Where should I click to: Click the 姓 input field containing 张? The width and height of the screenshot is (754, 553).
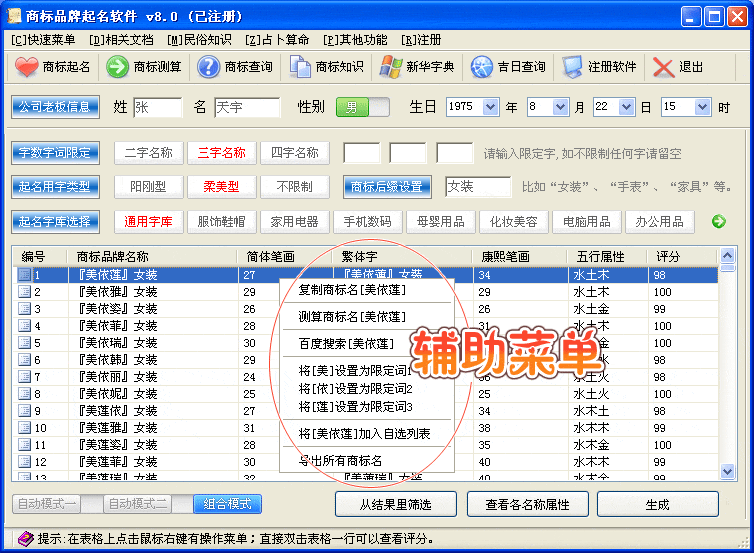pyautogui.click(x=157, y=107)
